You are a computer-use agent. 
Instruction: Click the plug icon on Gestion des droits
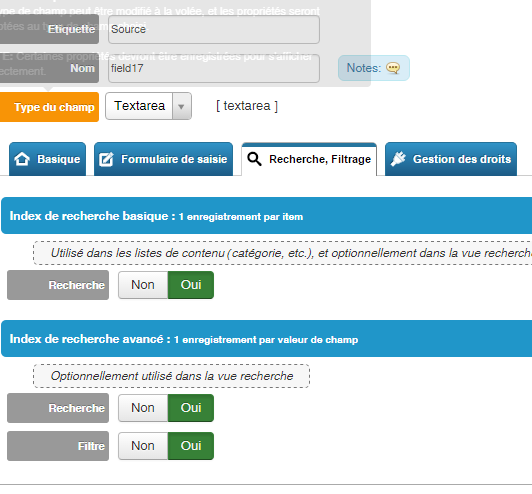coord(398,159)
